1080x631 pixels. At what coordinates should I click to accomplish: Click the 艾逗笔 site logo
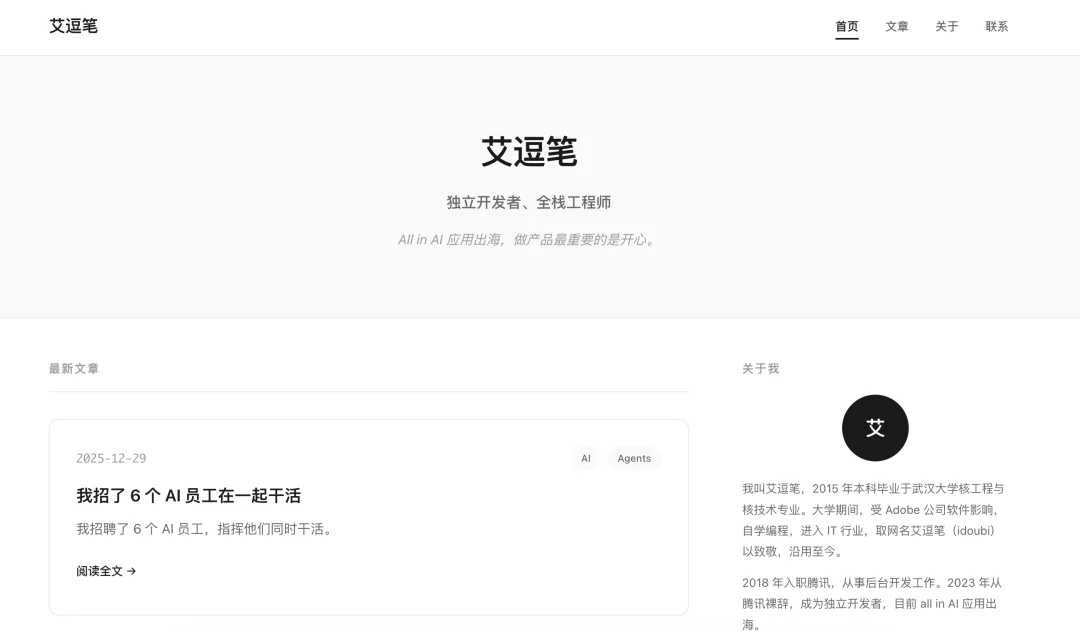point(74,27)
